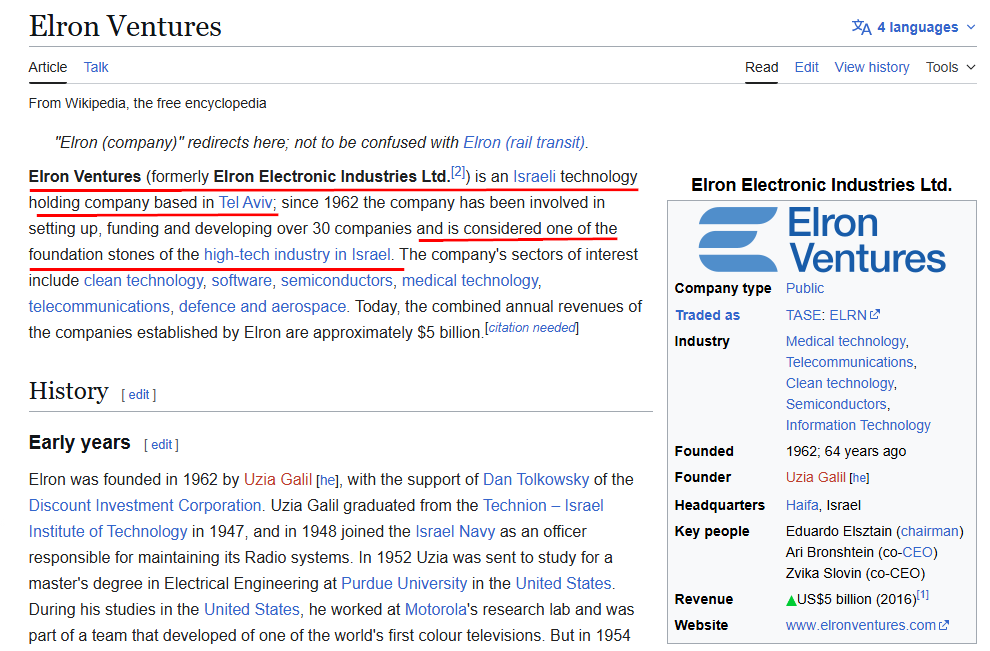Follow the Elron (rail transit) link
990x651 pixels.
coord(524,142)
